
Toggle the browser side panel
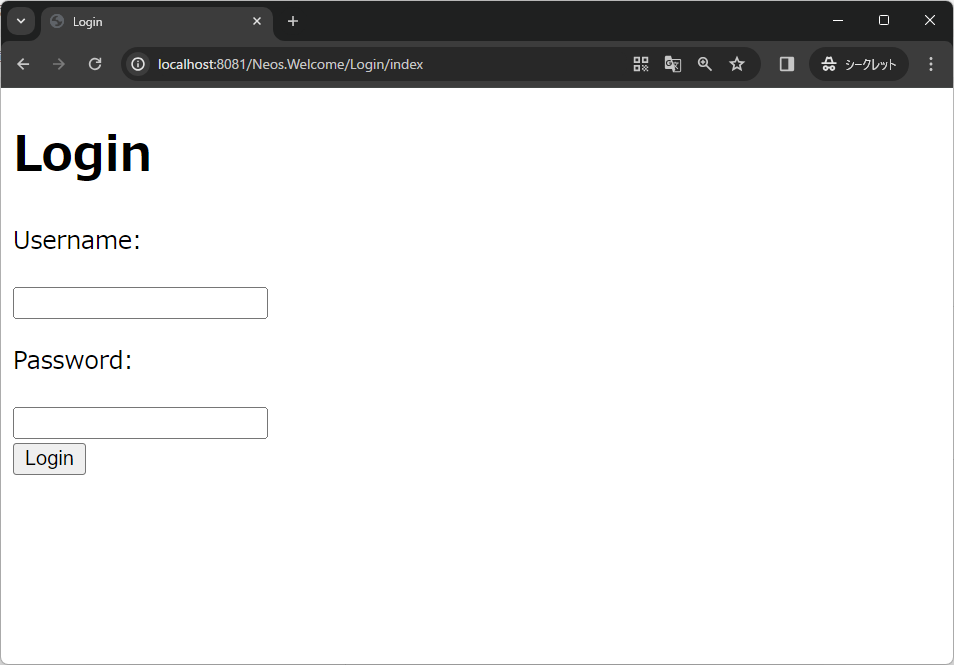pyautogui.click(x=787, y=64)
